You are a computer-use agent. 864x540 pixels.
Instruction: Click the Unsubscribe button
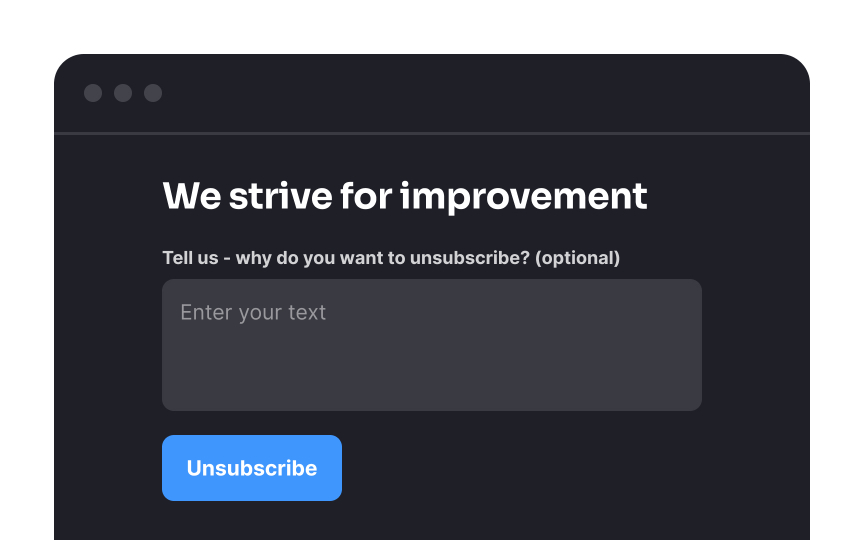point(252,468)
